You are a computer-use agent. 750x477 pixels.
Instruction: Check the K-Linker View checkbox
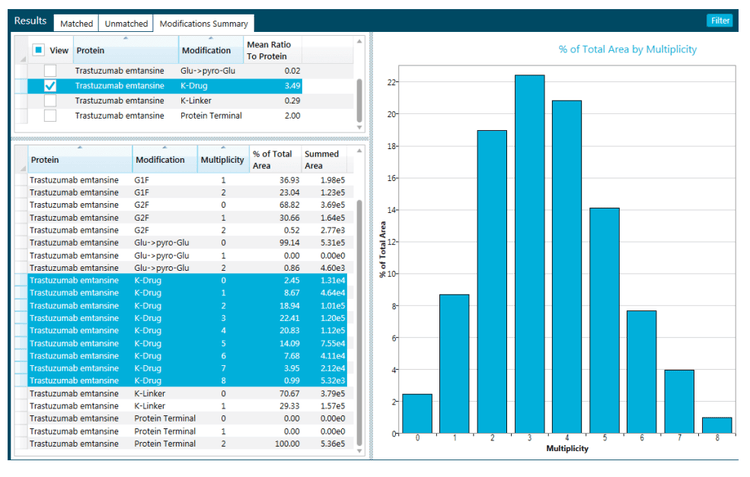point(50,101)
